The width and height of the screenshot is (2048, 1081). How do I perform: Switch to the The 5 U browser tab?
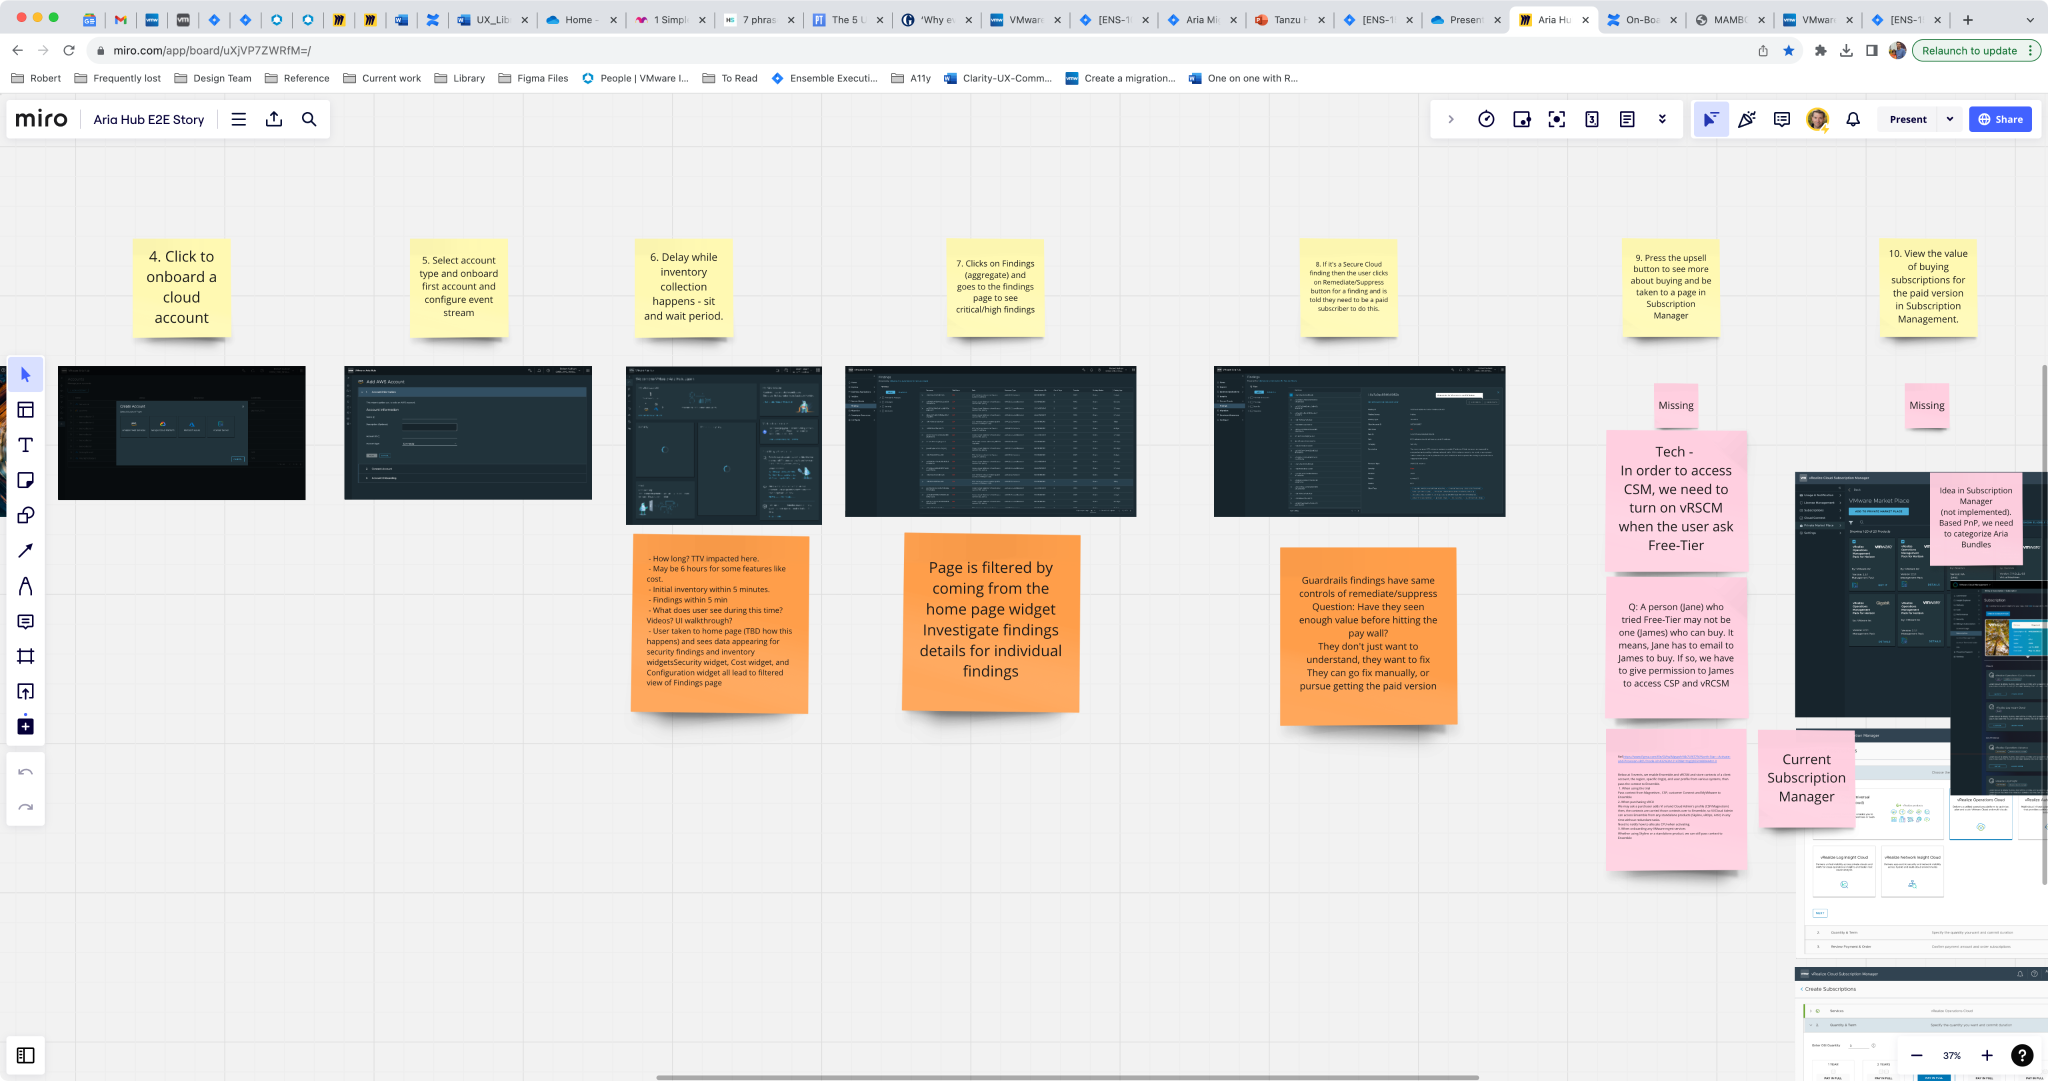pyautogui.click(x=847, y=20)
